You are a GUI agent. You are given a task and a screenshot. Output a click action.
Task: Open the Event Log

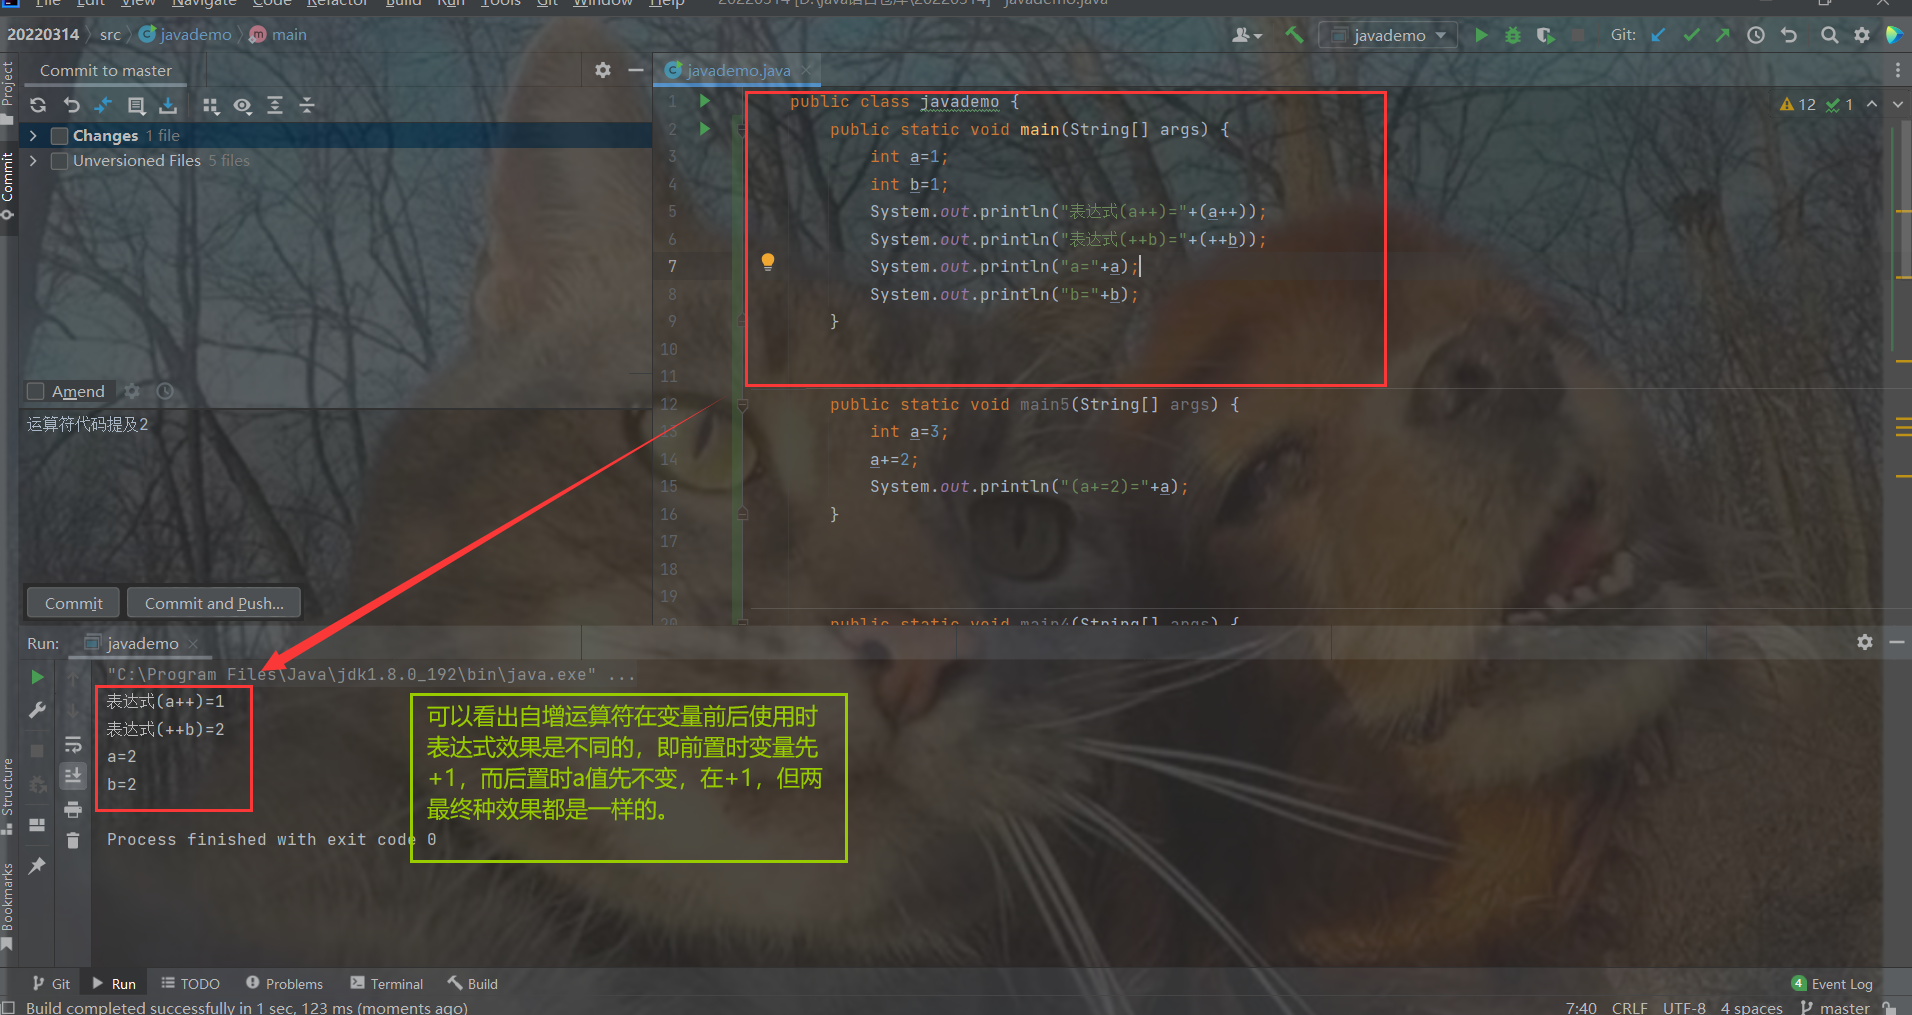pyautogui.click(x=1832, y=984)
